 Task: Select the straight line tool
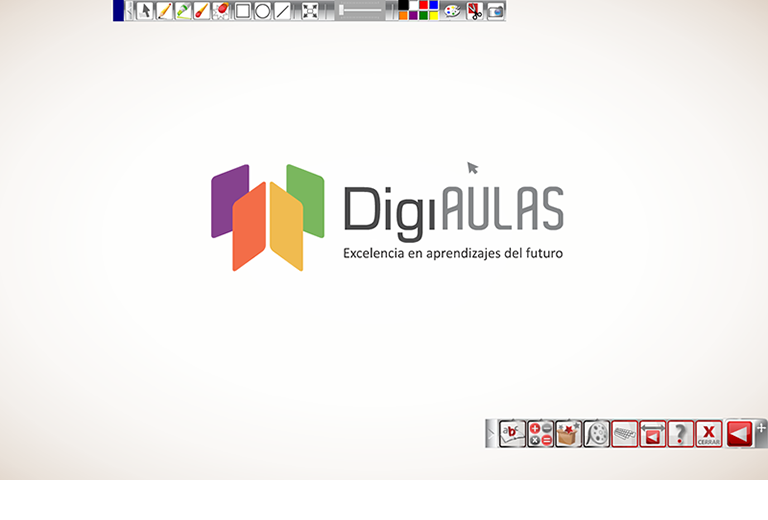[282, 11]
